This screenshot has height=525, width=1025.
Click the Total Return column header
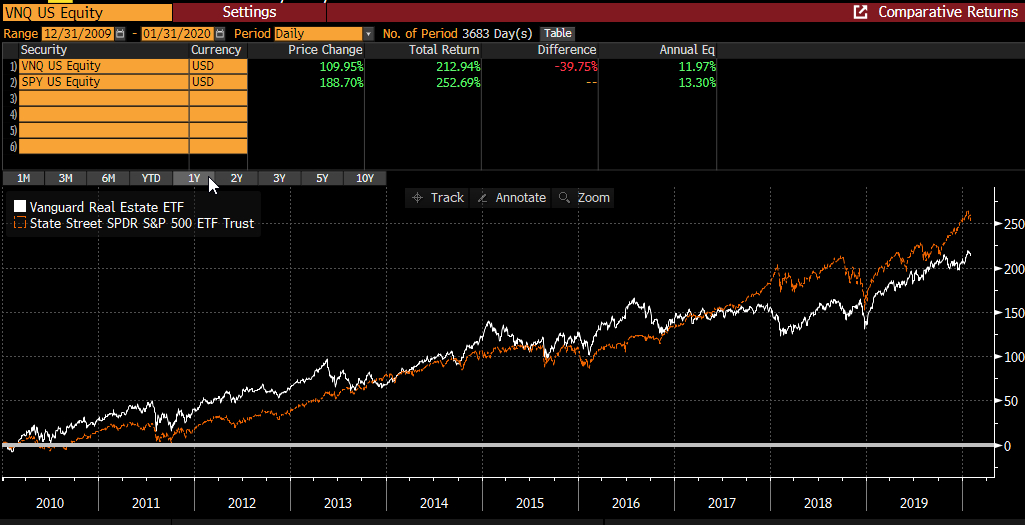pyautogui.click(x=444, y=50)
